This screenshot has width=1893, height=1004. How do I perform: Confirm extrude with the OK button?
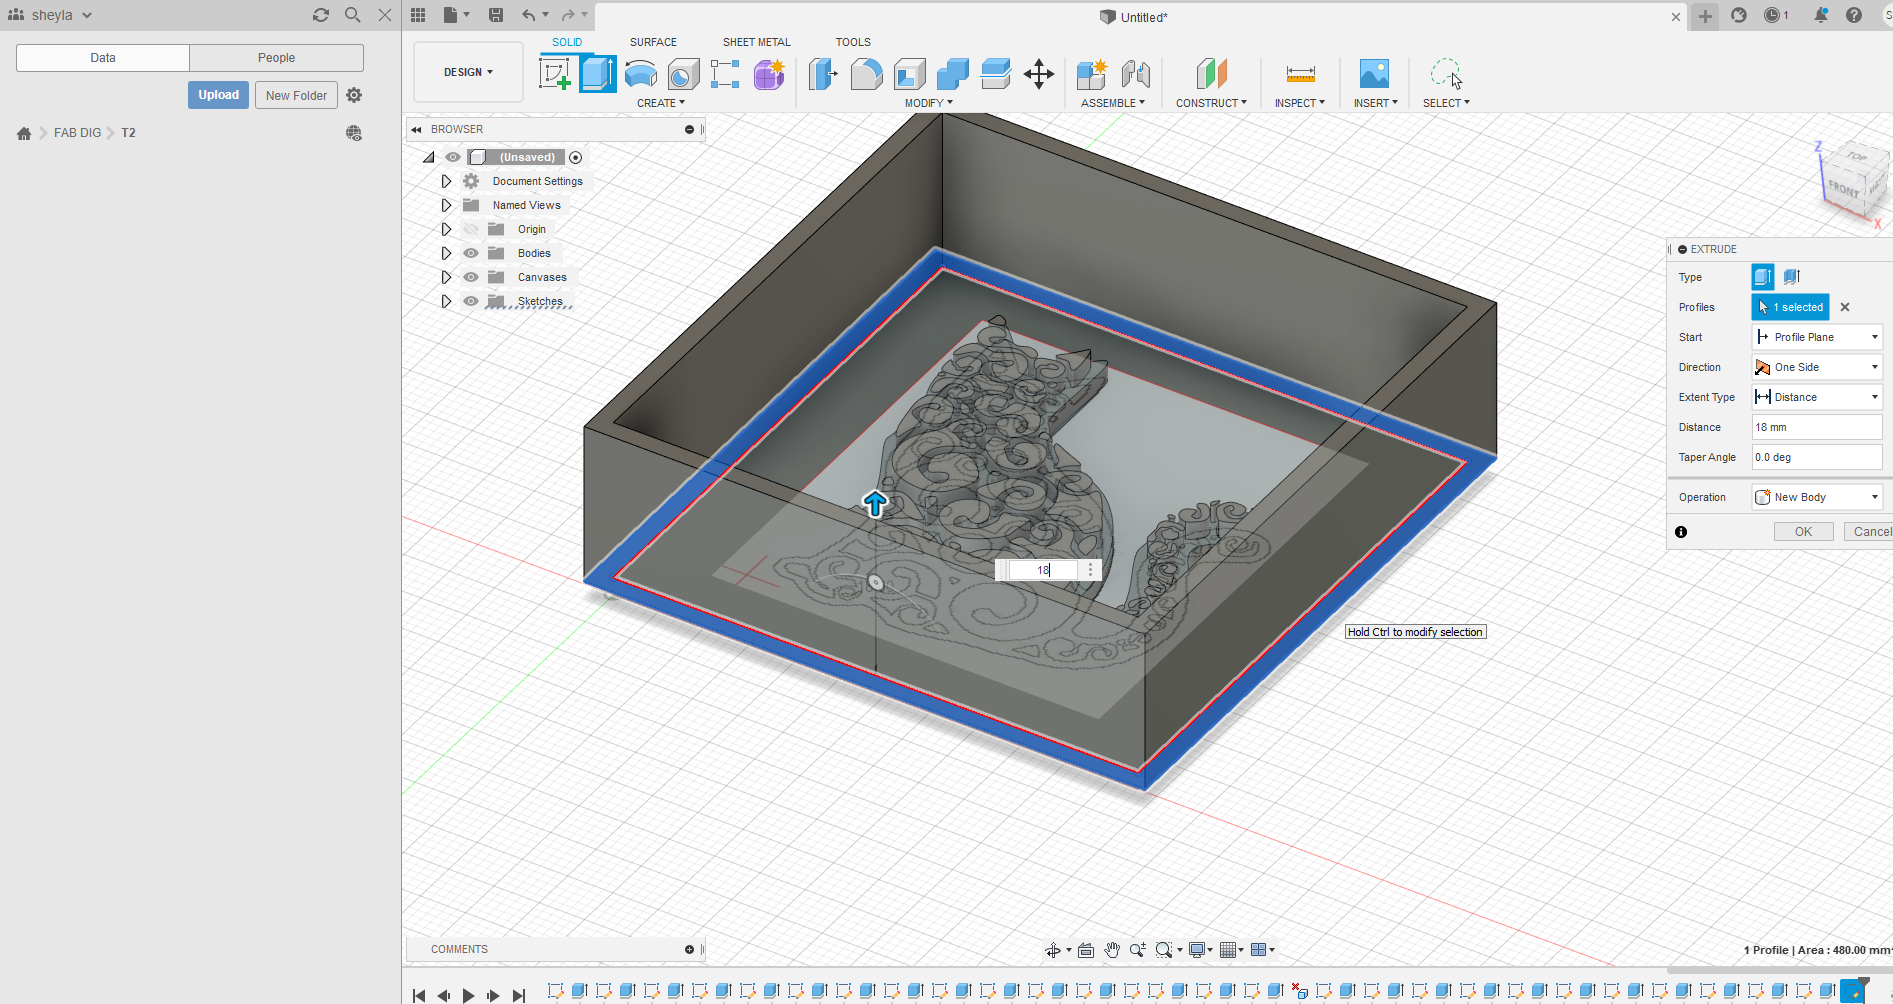coord(1803,532)
